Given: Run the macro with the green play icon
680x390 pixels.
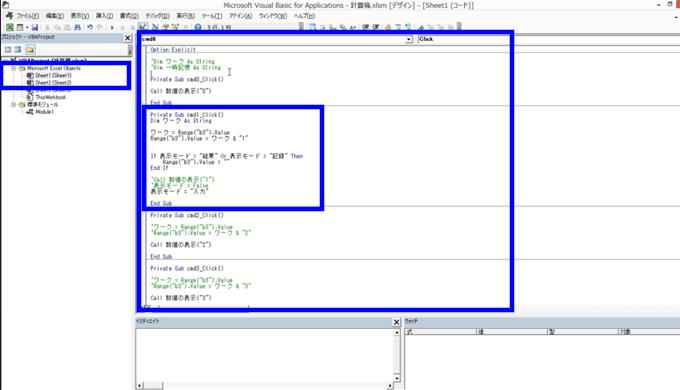Looking at the screenshot, I should [x=112, y=27].
